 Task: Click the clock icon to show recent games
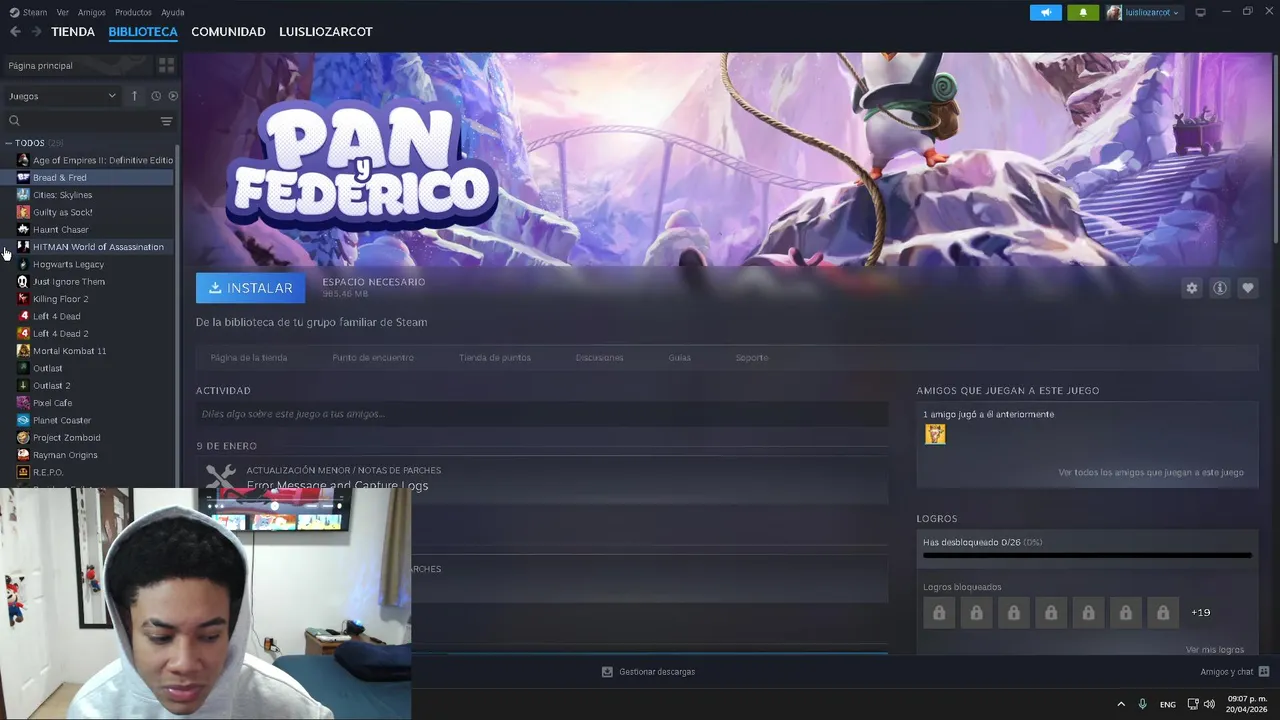pyautogui.click(x=156, y=96)
